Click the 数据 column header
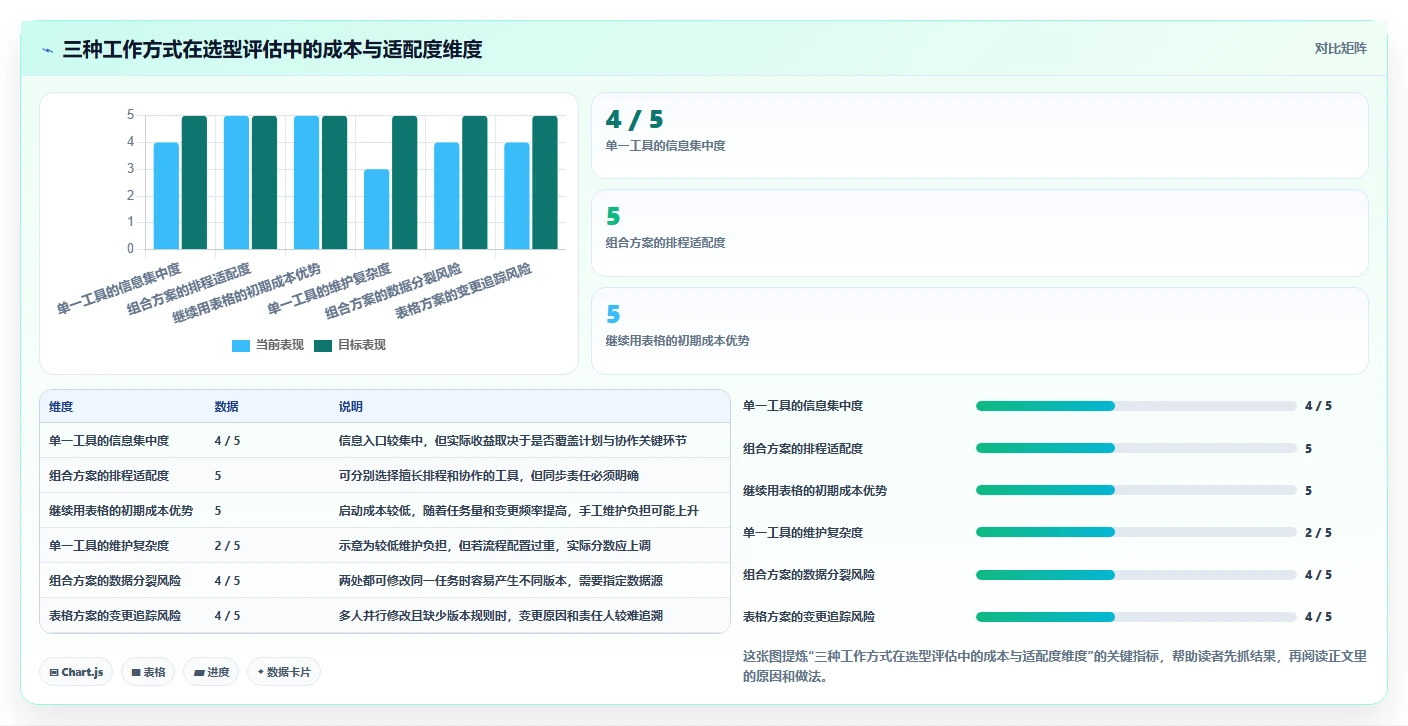1408x726 pixels. coord(226,407)
